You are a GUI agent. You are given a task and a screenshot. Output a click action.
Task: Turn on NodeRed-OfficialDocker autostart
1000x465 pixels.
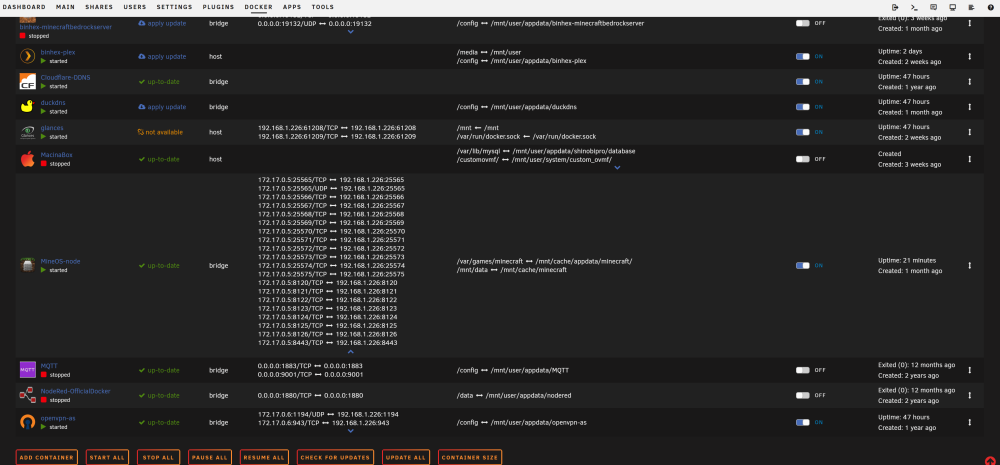pos(802,395)
